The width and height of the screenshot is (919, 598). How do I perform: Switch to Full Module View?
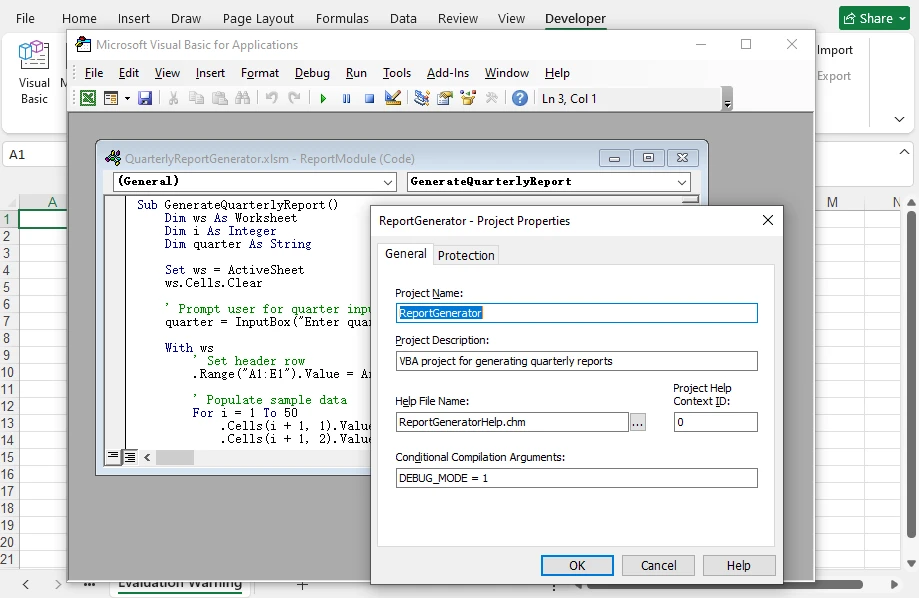tap(128, 456)
